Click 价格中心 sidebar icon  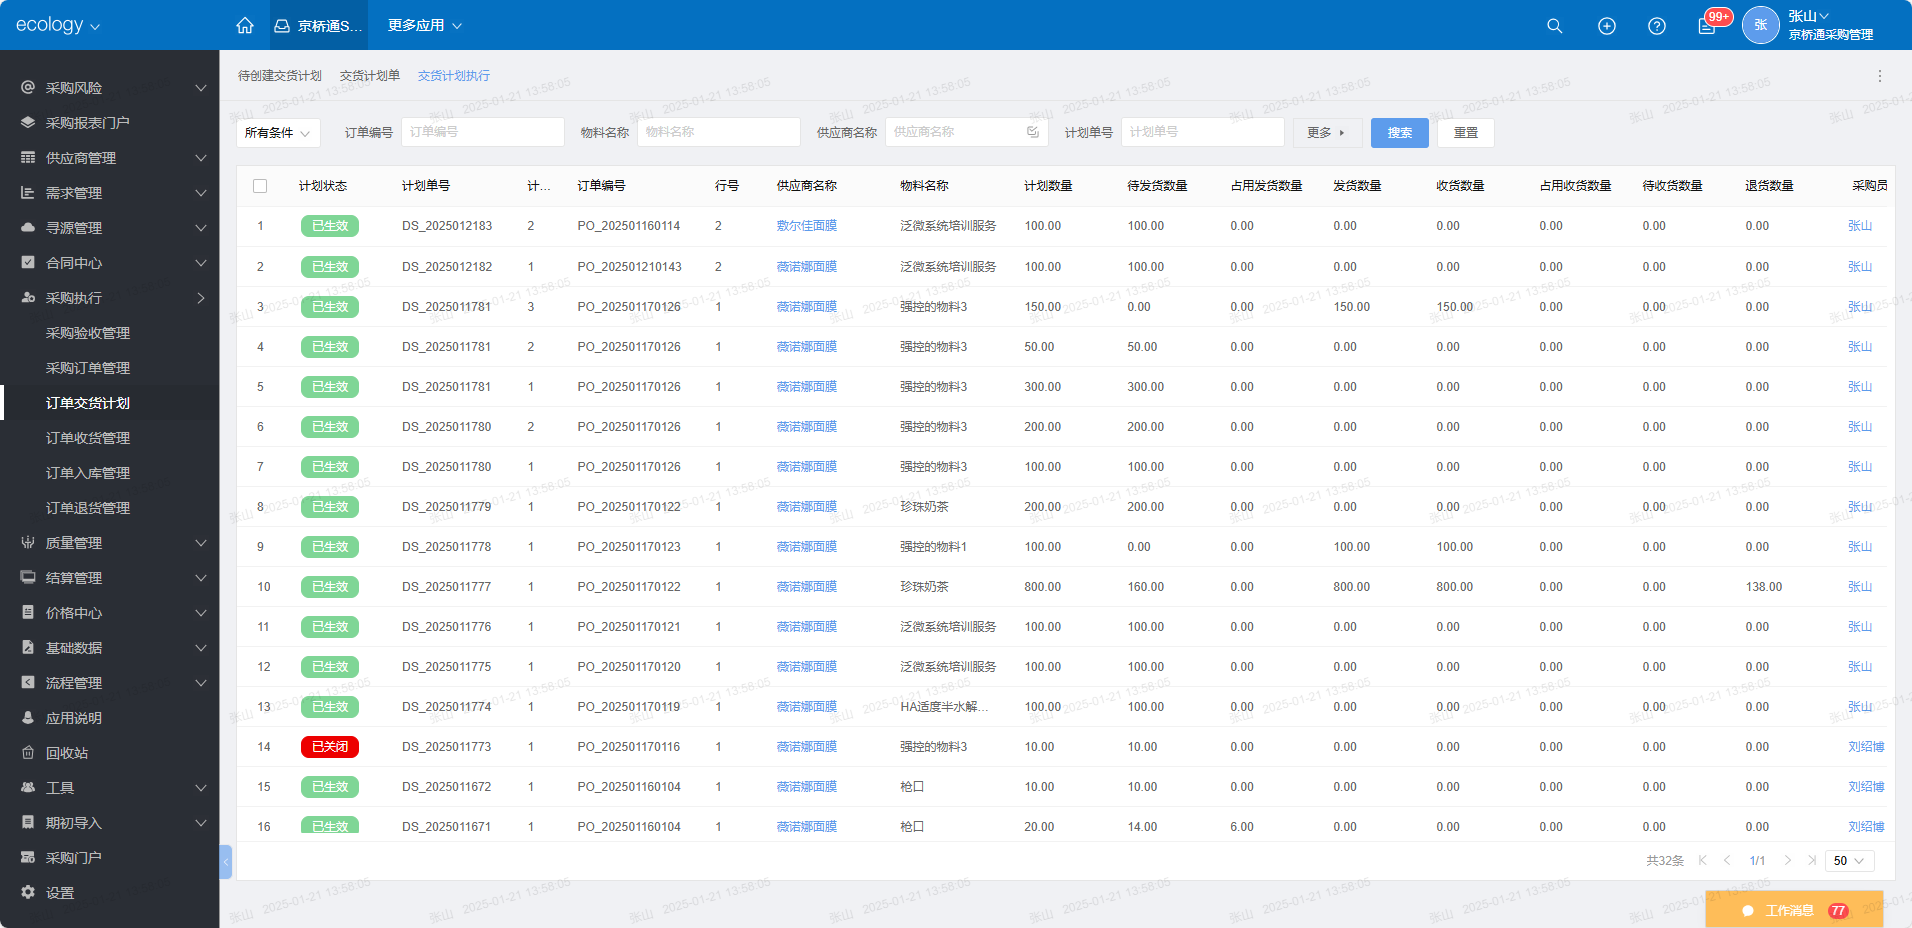[28, 613]
